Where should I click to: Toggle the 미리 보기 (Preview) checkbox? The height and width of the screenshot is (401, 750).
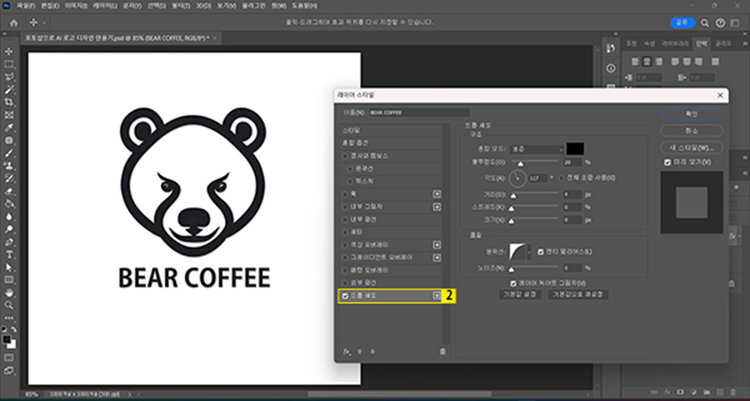coord(669,162)
